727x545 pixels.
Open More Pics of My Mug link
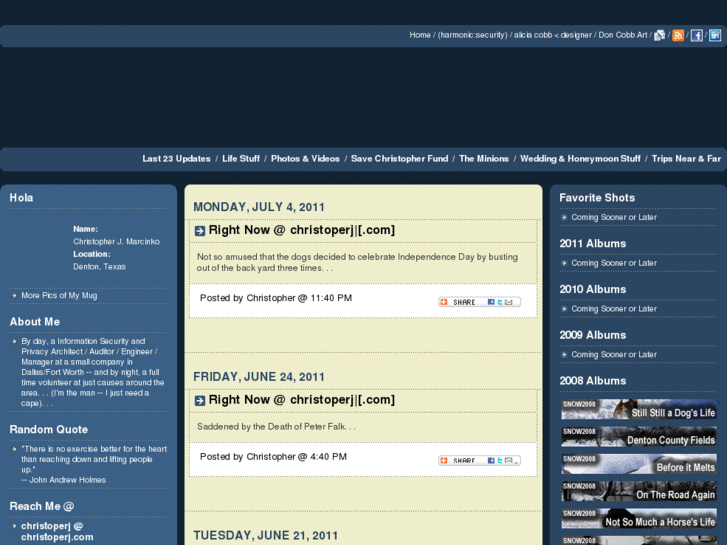pyautogui.click(x=59, y=295)
